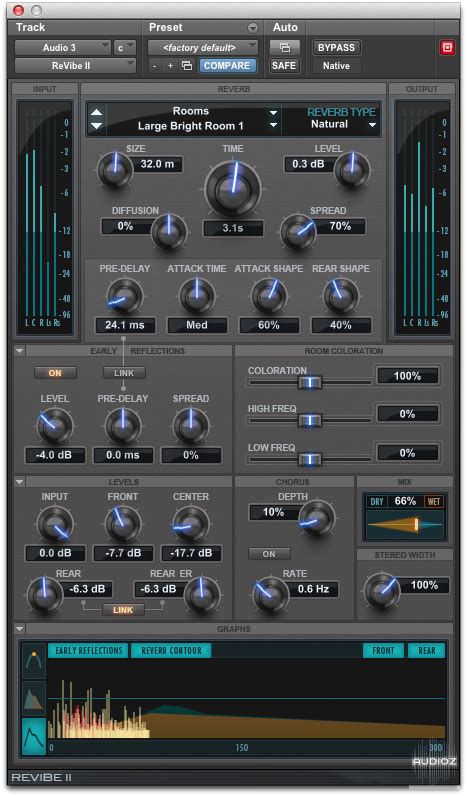Click the chorus RATE knob
The image size is (467, 796).
click(270, 594)
